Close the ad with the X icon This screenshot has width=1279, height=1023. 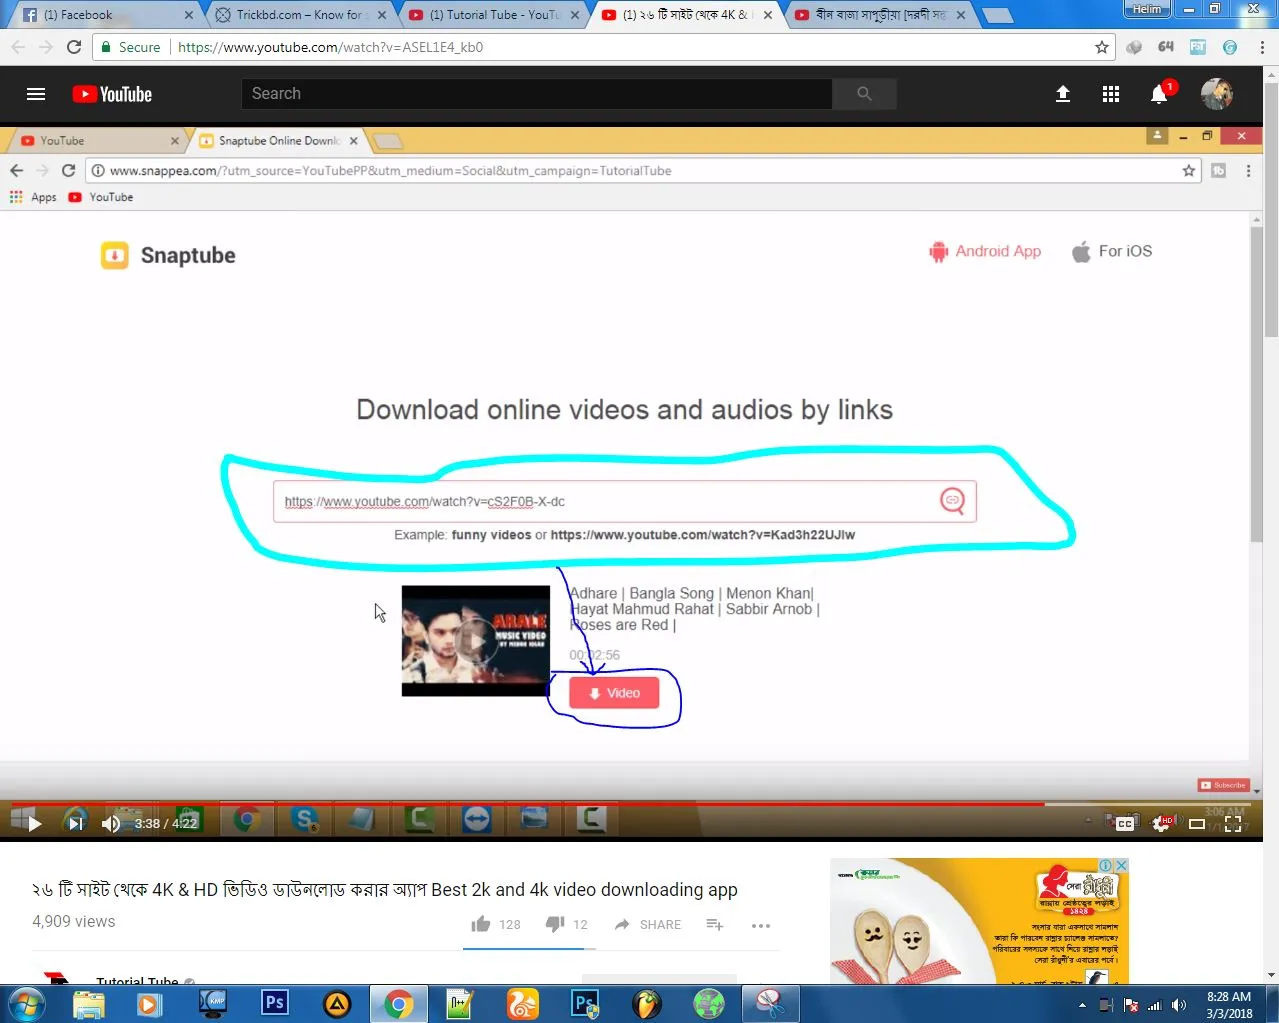1122,865
